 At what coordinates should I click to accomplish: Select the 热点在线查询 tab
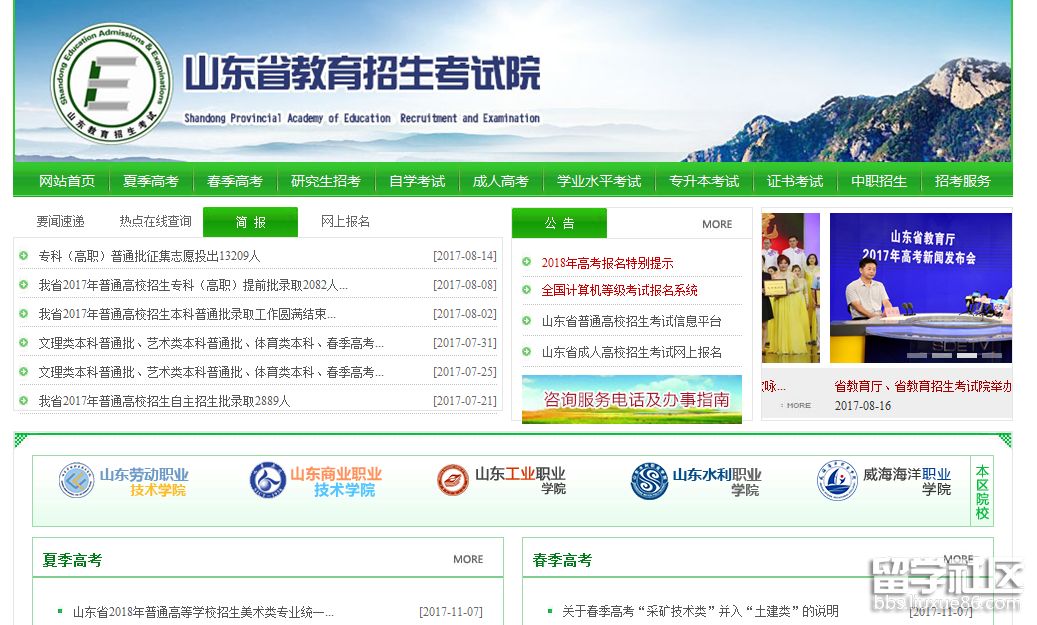point(155,222)
